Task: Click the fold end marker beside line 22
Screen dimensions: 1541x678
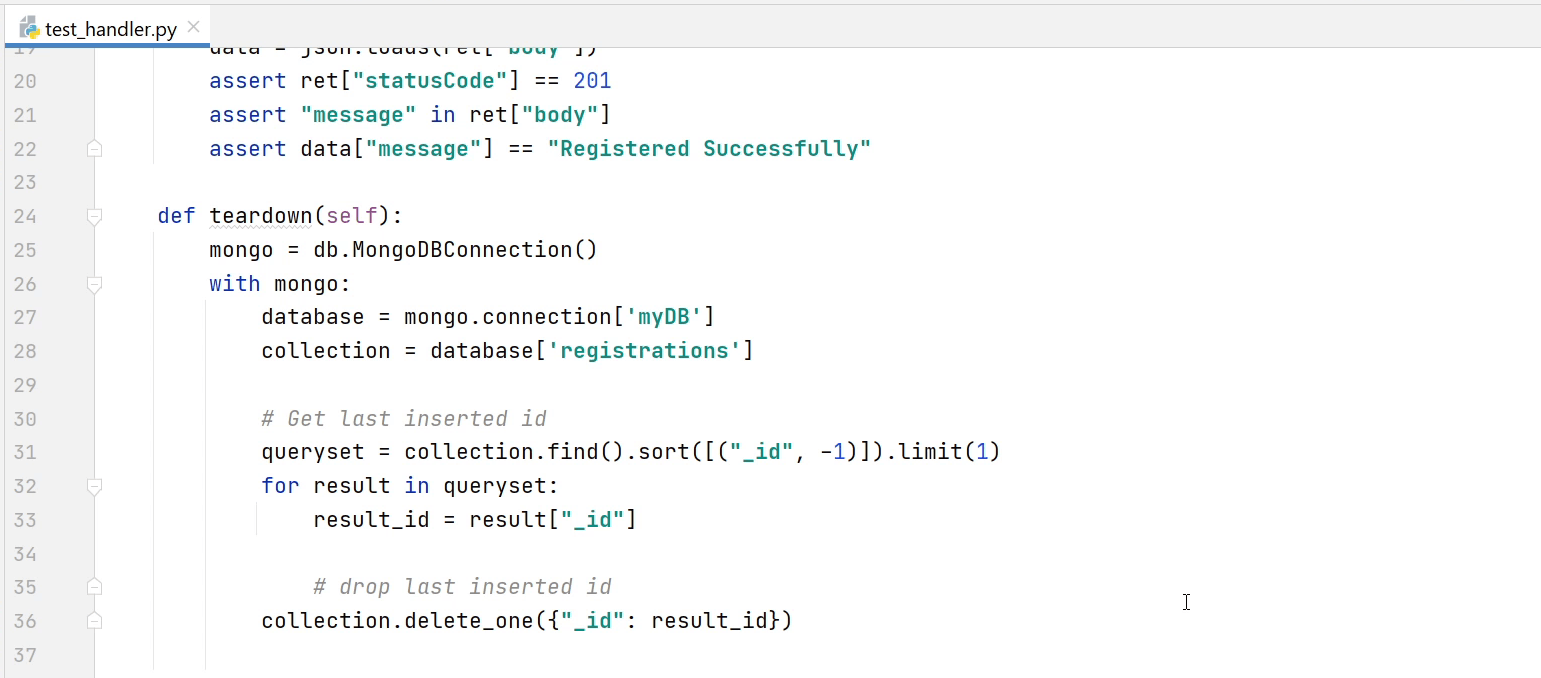Action: point(94,148)
